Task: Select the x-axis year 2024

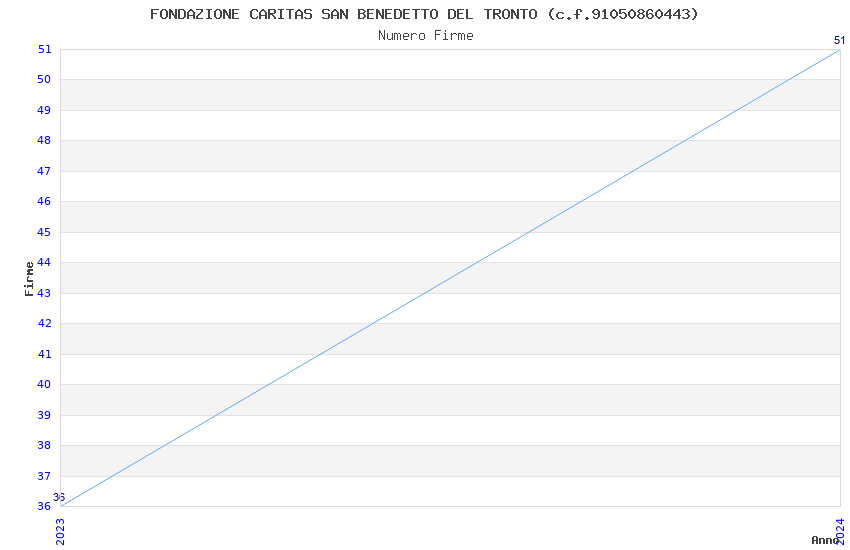Action: point(840,531)
